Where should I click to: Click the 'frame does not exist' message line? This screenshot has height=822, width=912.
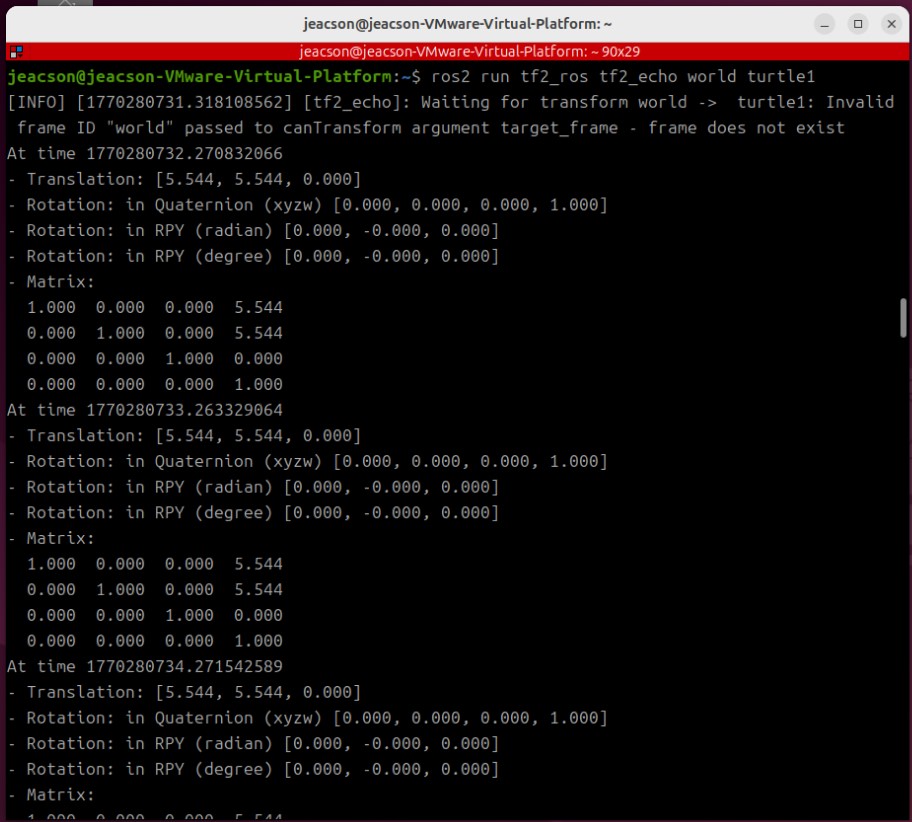click(430, 128)
